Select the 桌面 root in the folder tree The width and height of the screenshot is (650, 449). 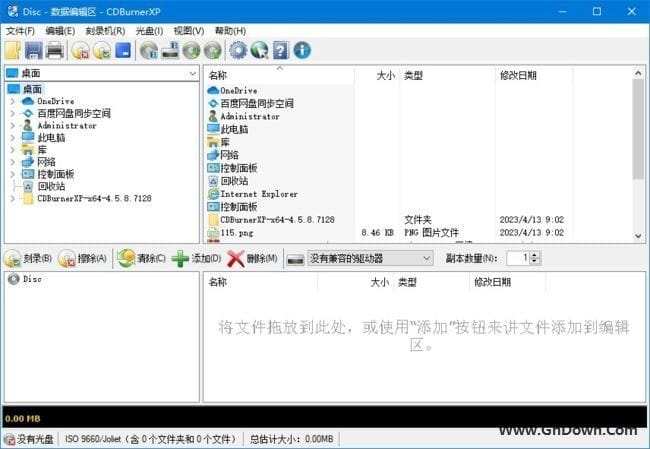[32, 89]
